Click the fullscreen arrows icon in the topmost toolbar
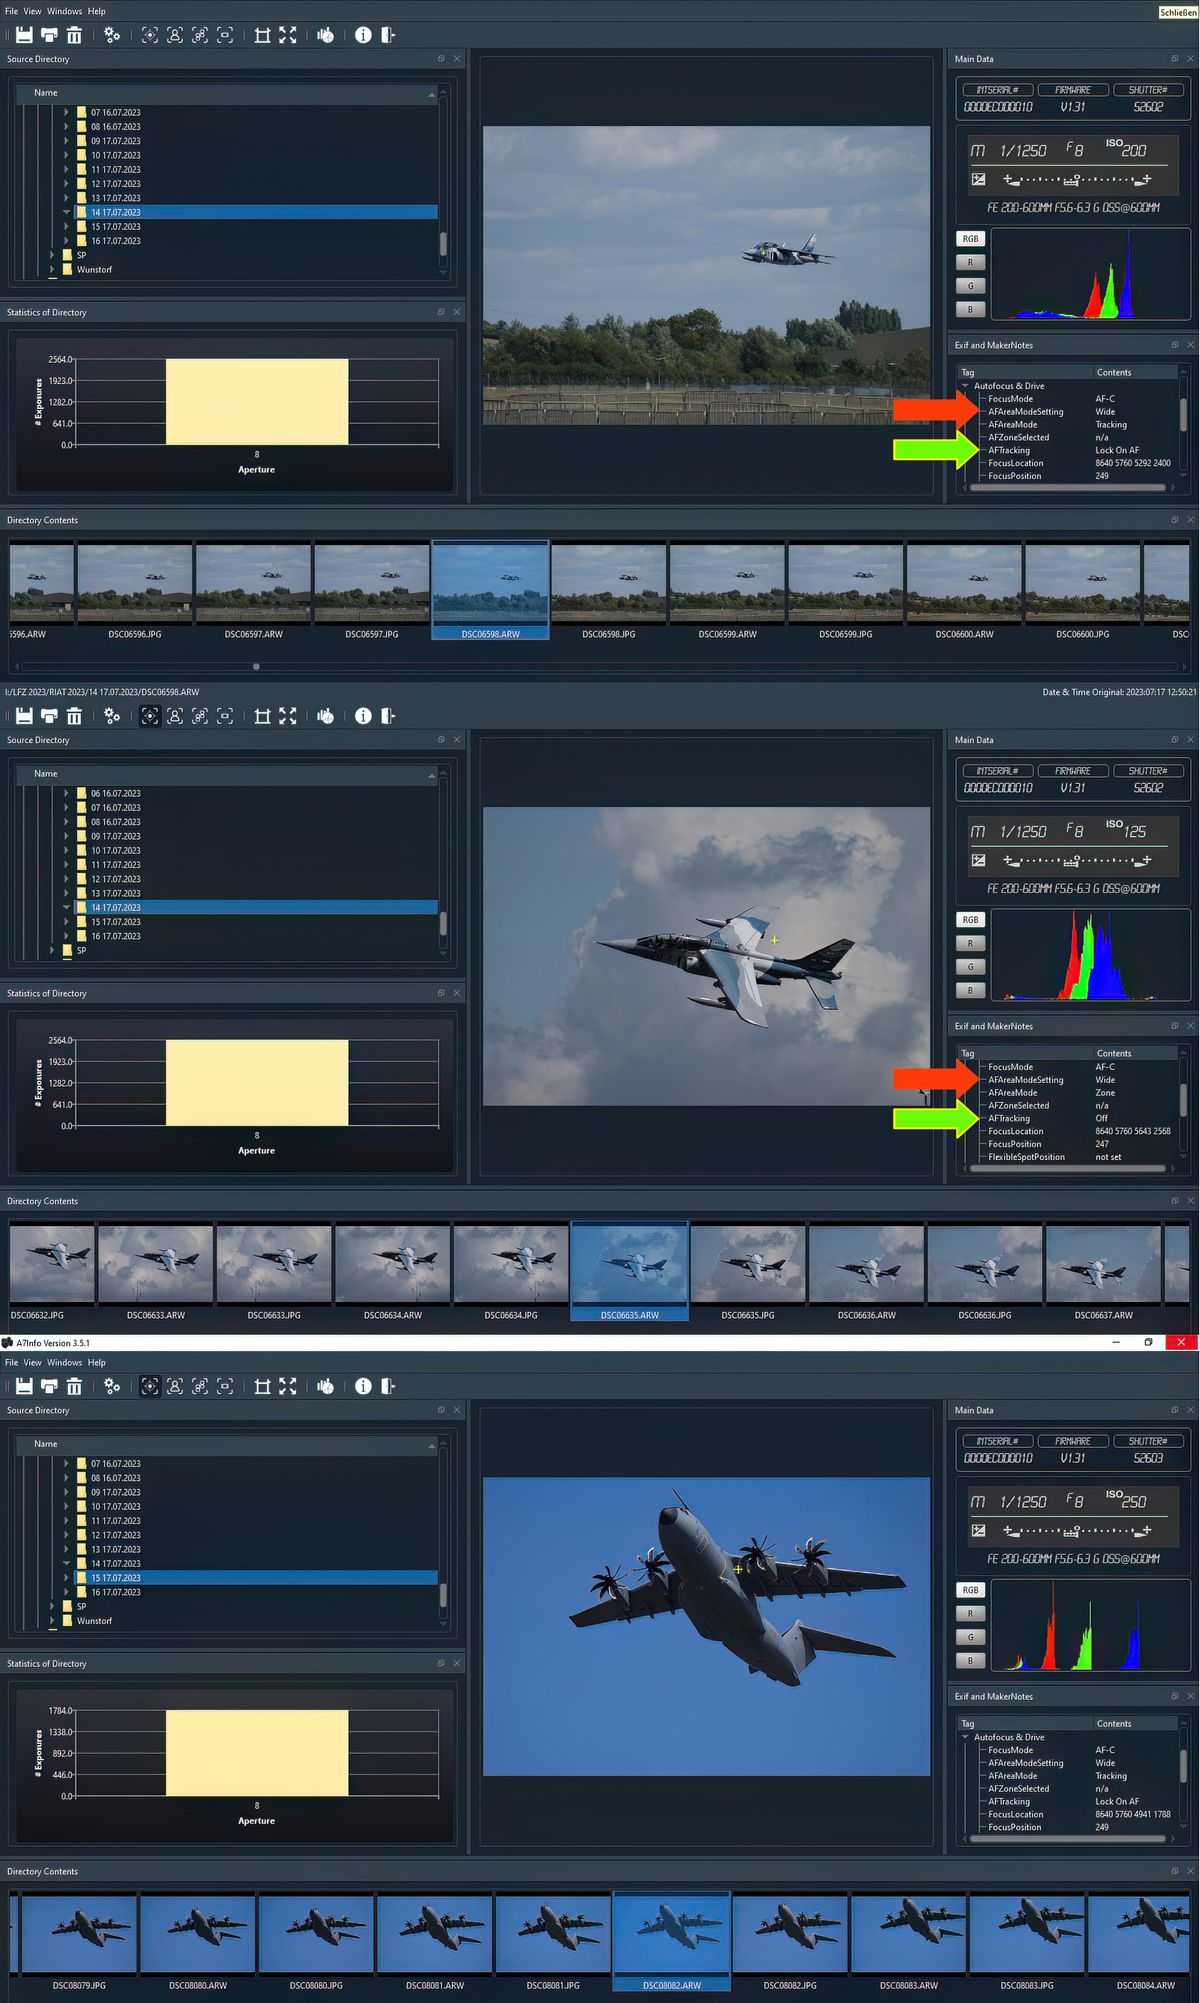Viewport: 1200px width, 2003px height. (288, 35)
